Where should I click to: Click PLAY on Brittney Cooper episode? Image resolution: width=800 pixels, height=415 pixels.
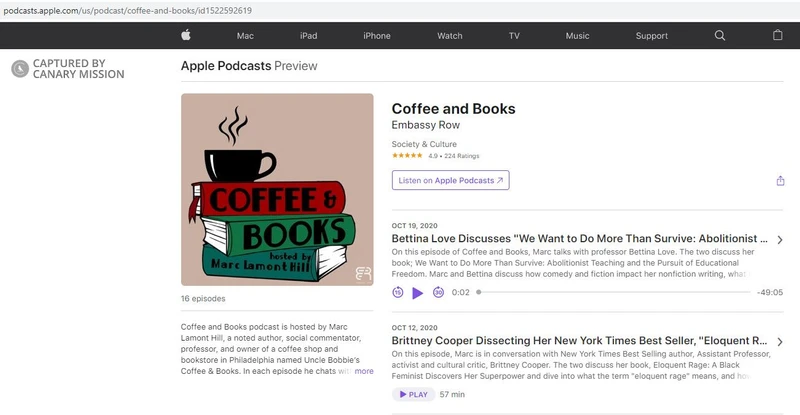[x=413, y=395]
